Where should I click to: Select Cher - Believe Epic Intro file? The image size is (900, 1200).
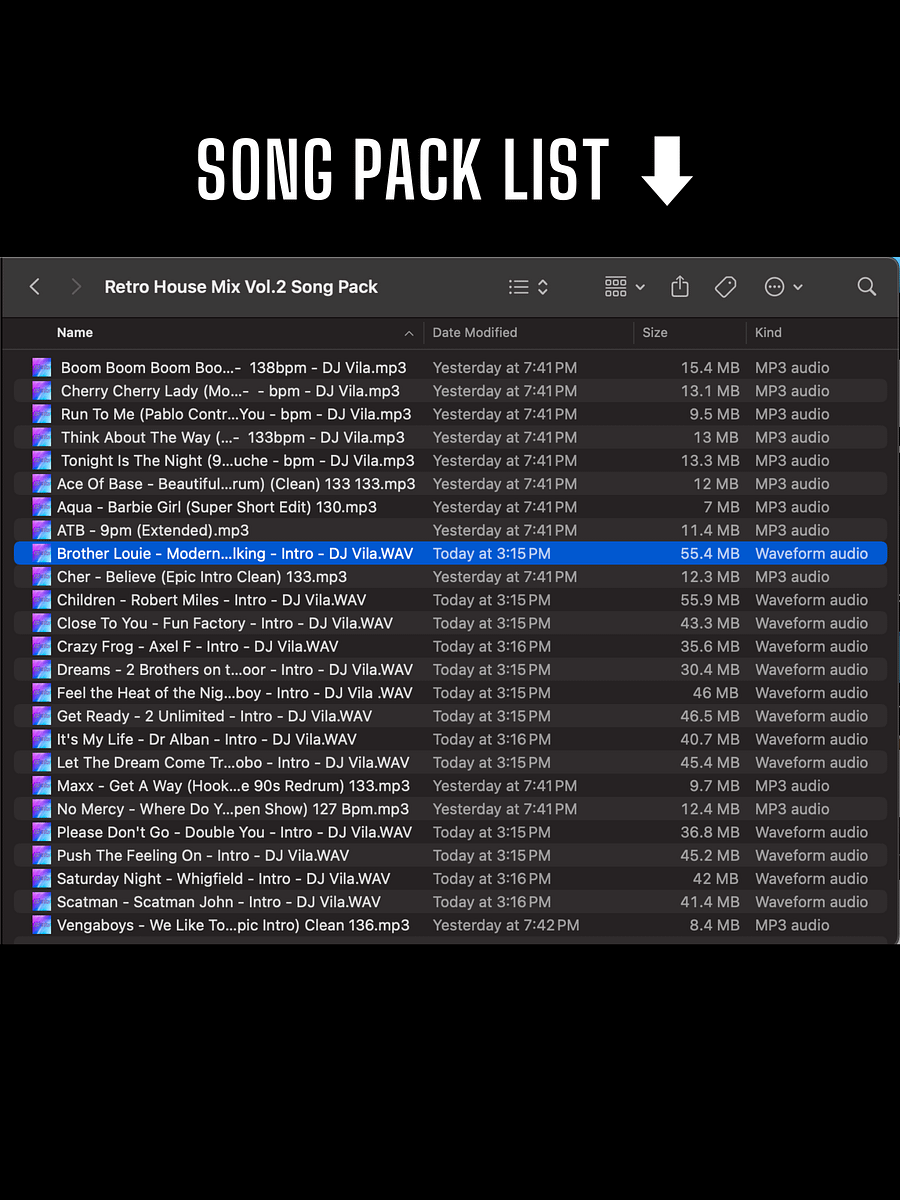[450, 577]
